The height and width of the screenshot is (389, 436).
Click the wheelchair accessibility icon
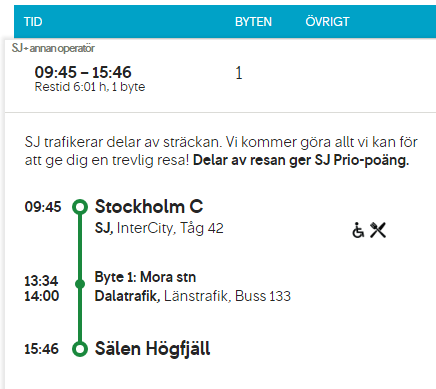pyautogui.click(x=358, y=230)
